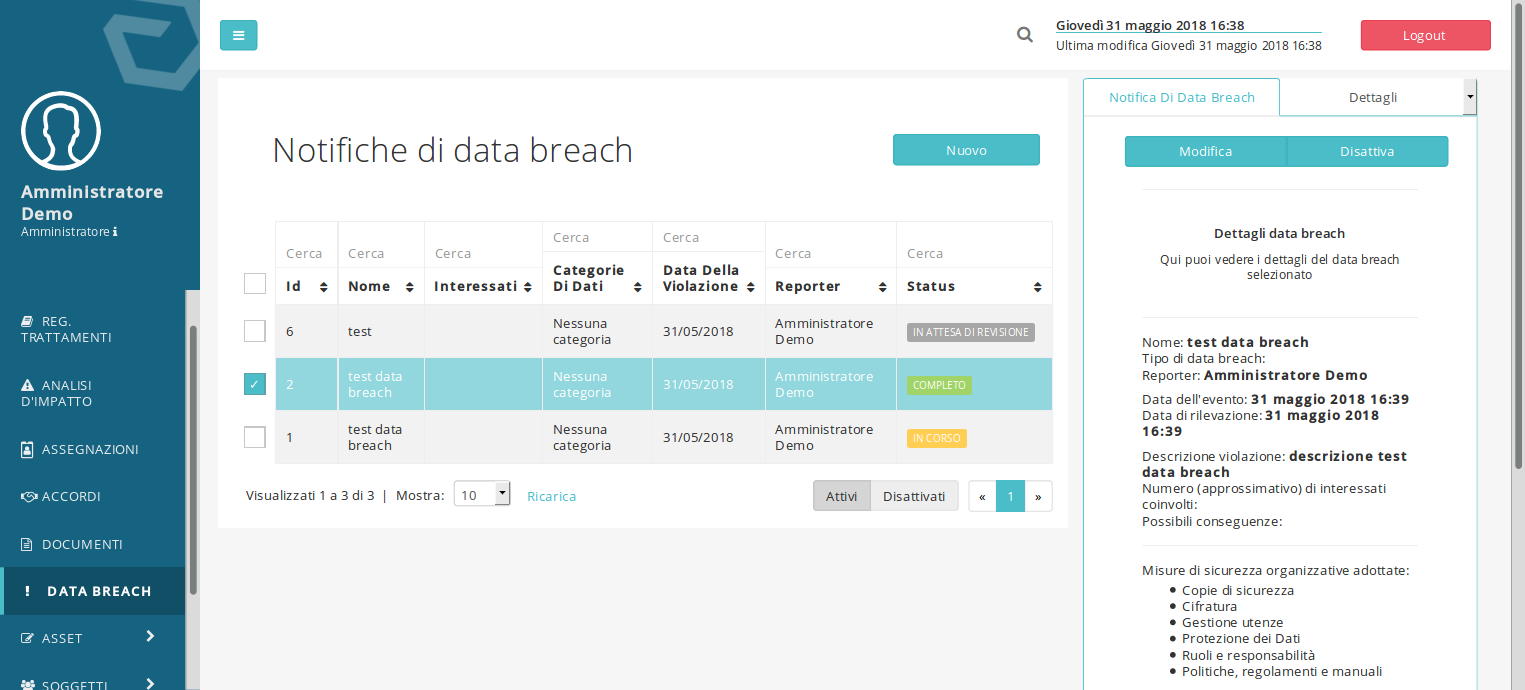Open Assegnazioni menu item
The image size is (1525, 690).
pos(92,449)
